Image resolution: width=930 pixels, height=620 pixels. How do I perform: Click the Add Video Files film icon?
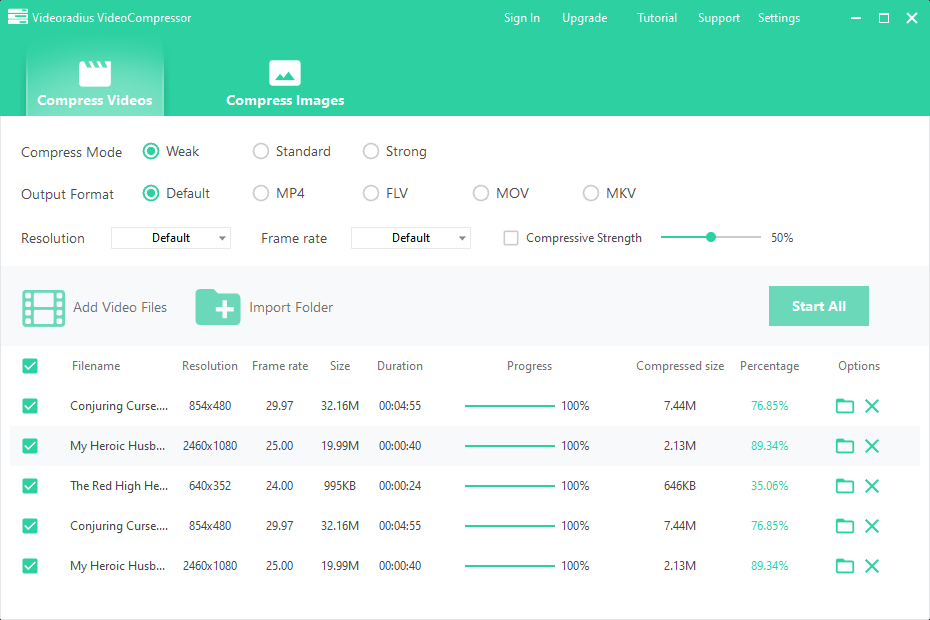click(x=44, y=308)
